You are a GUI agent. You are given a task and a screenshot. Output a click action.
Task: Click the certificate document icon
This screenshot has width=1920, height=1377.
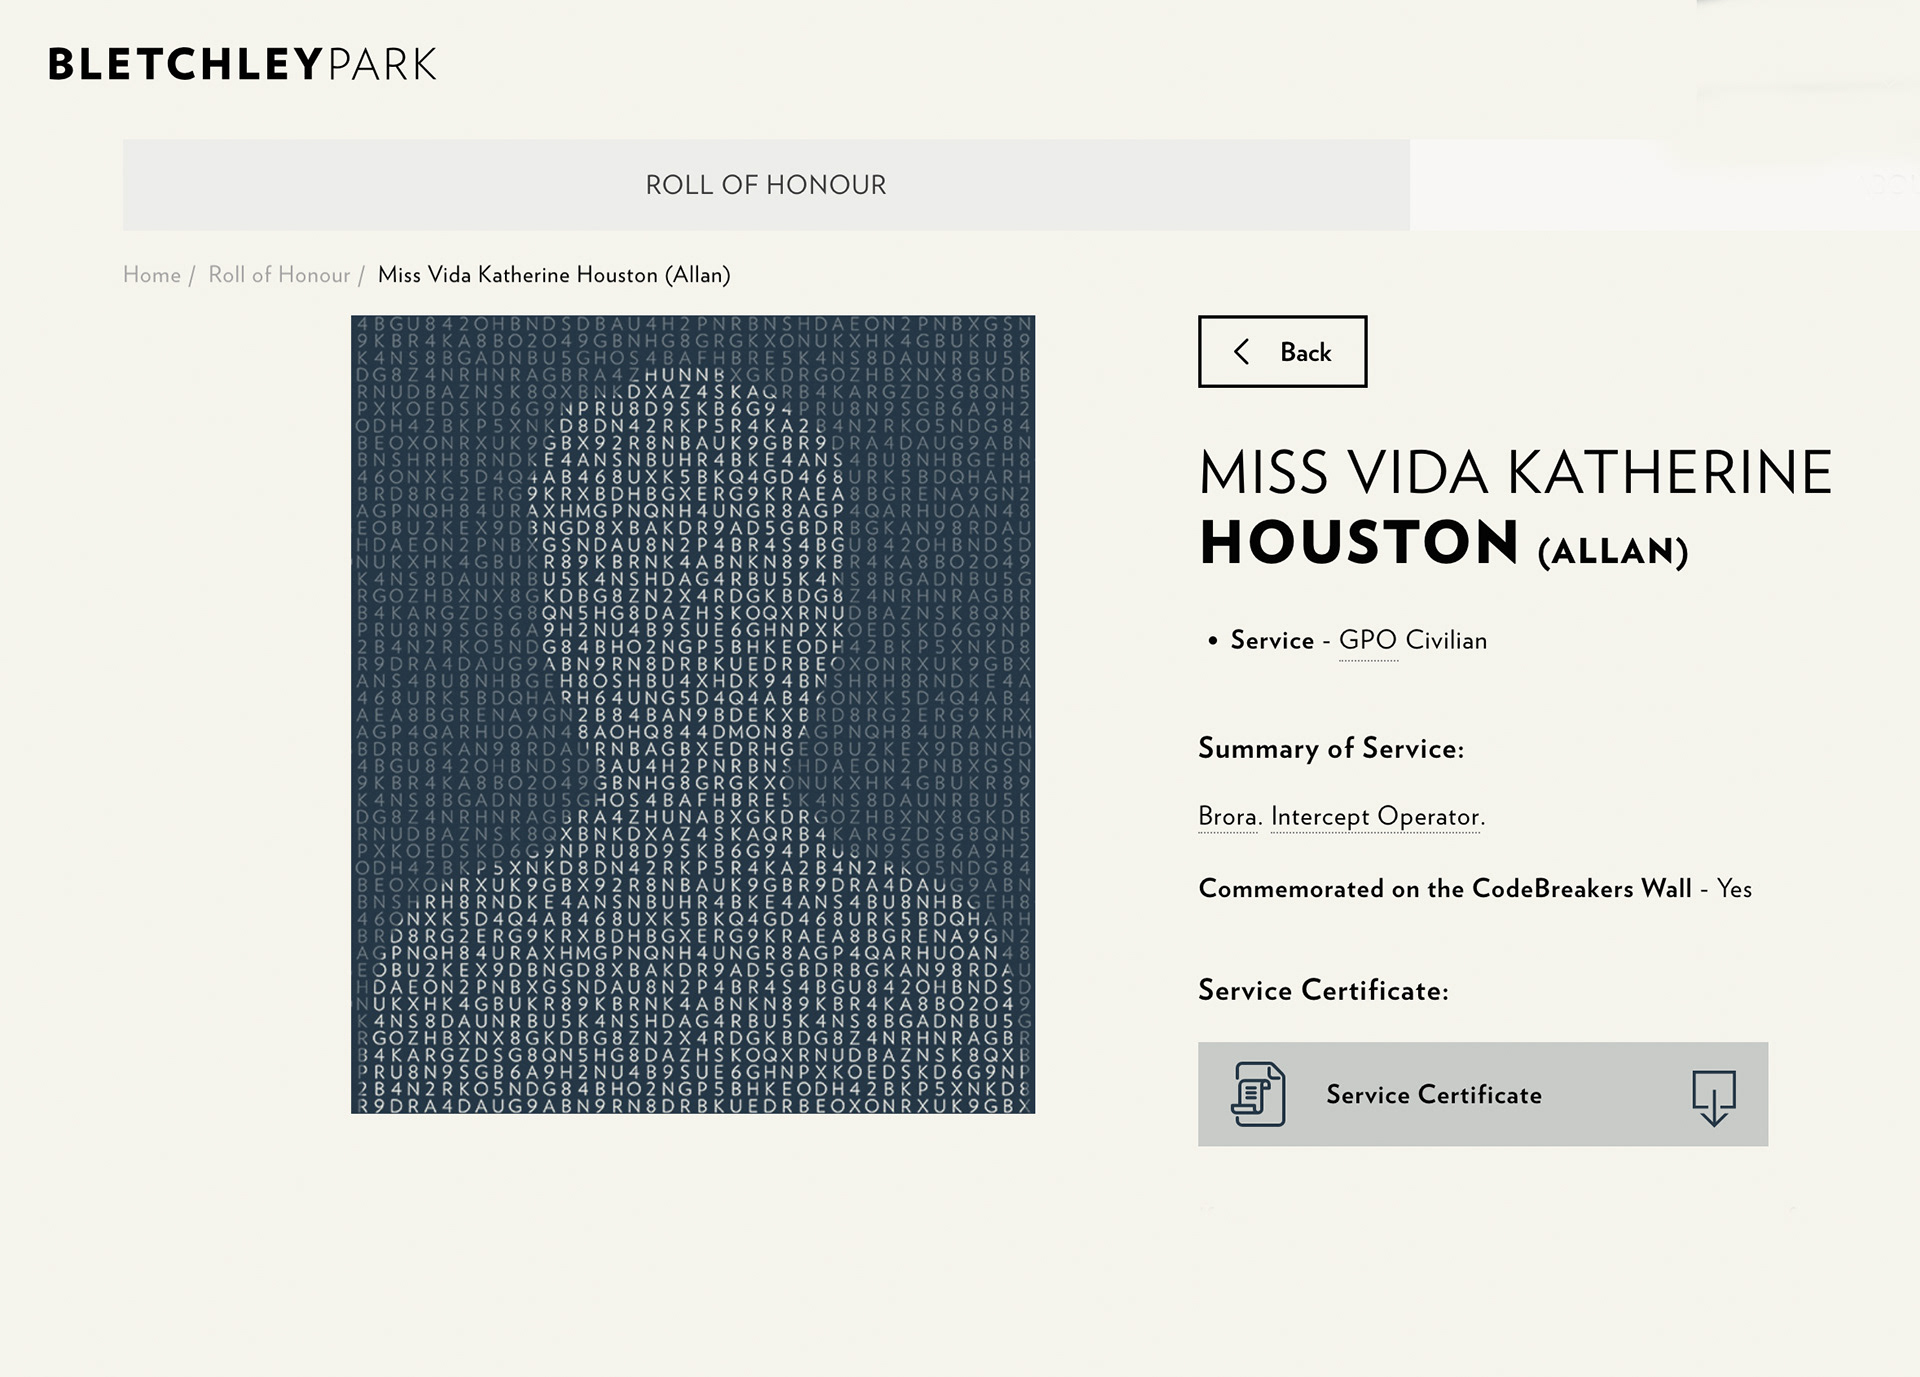(1258, 1094)
